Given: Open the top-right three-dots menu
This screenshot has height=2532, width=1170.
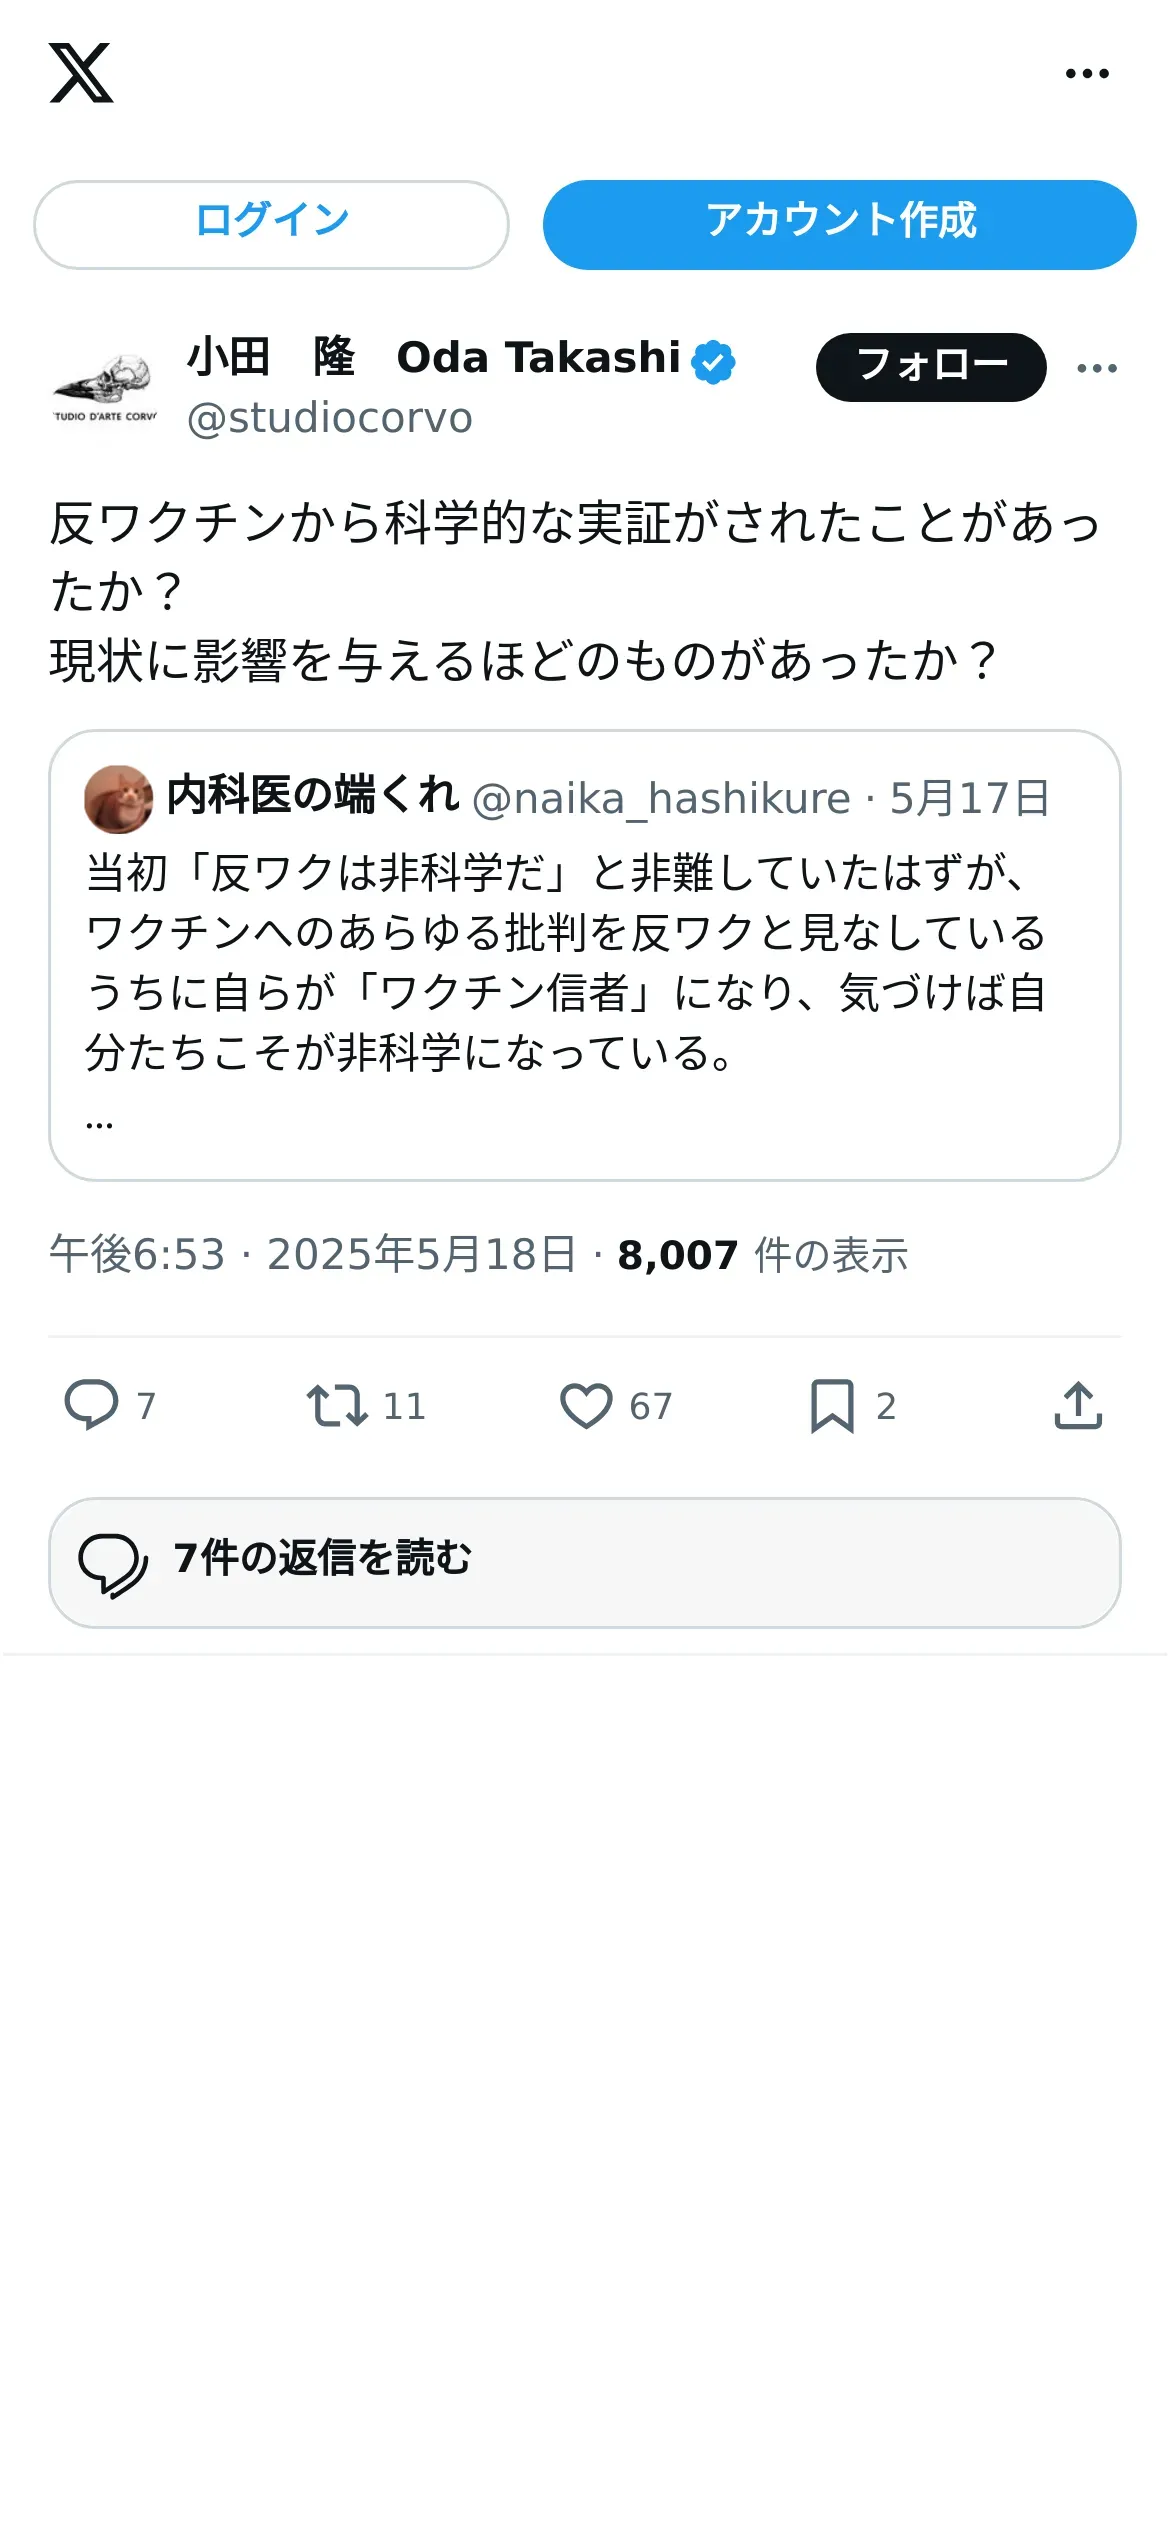Looking at the screenshot, I should point(1087,73).
